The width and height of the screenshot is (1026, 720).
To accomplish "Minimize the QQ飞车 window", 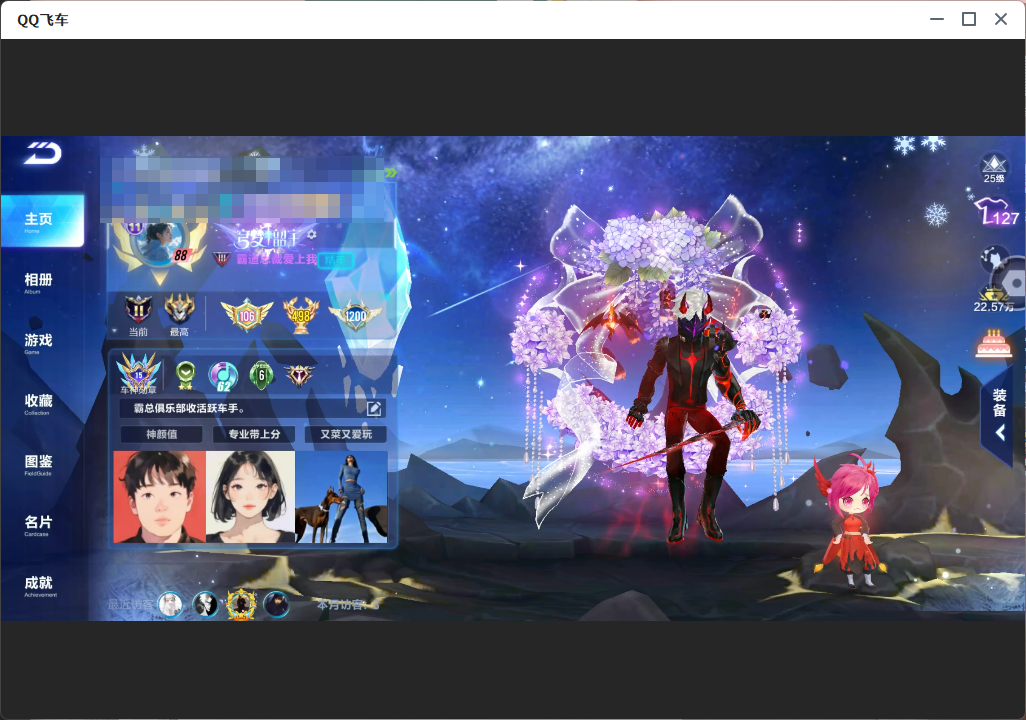I will coord(937,20).
